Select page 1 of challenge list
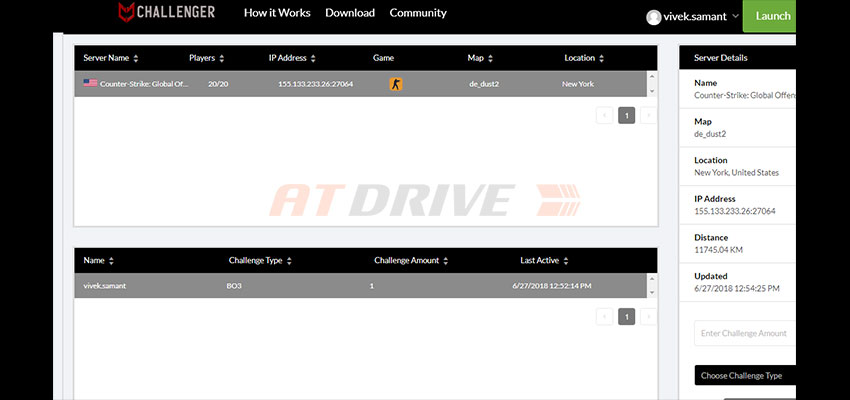This screenshot has width=850, height=400. pyautogui.click(x=627, y=317)
